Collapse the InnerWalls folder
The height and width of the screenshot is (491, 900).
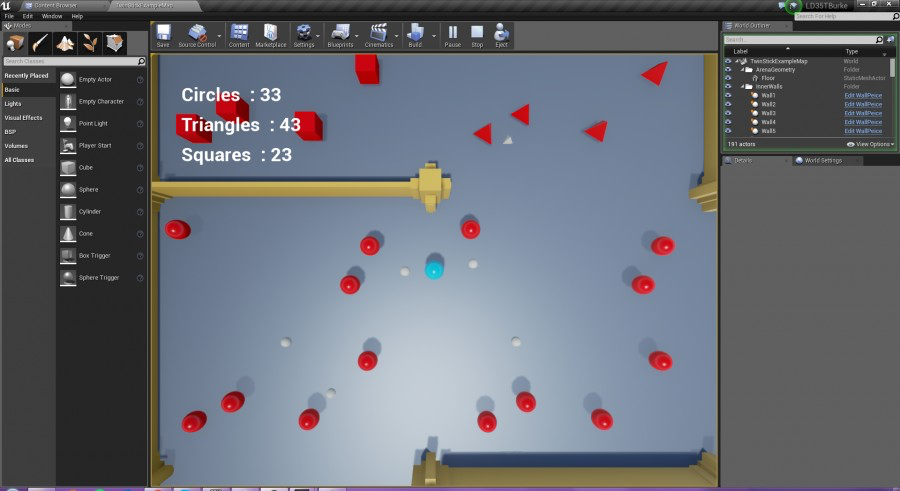[x=742, y=87]
